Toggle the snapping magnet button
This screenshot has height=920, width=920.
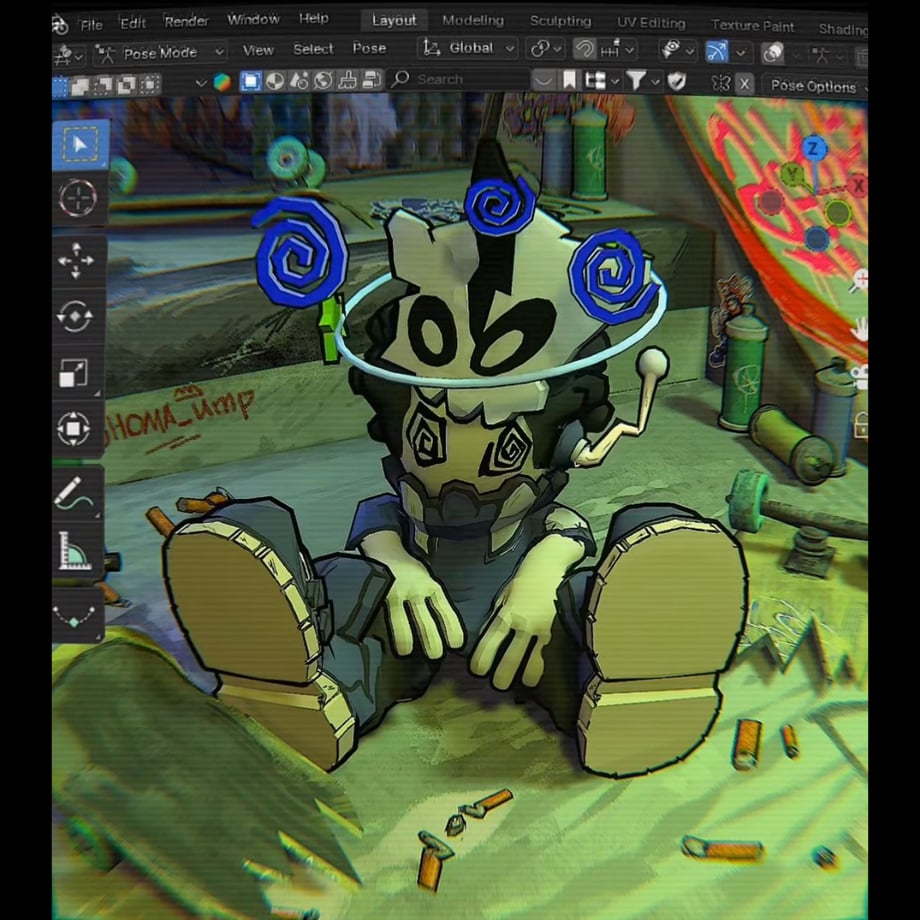tap(584, 49)
